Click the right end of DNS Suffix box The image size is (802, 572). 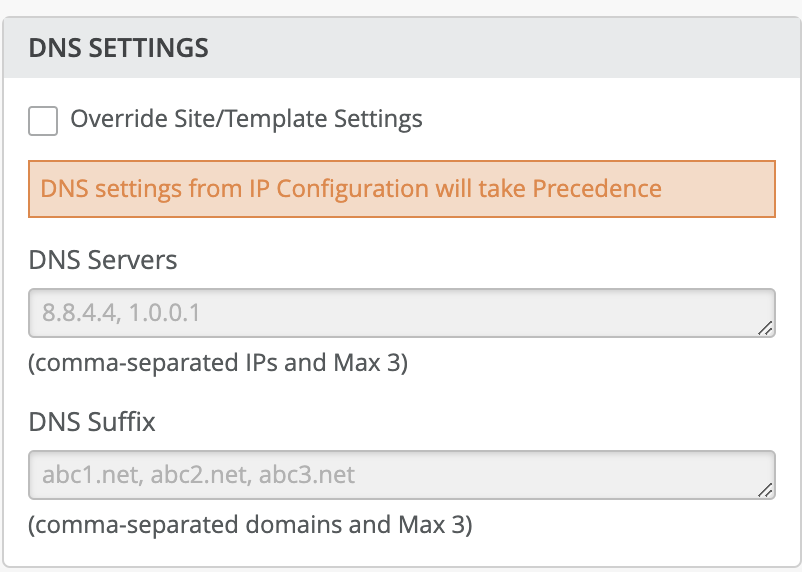point(740,475)
